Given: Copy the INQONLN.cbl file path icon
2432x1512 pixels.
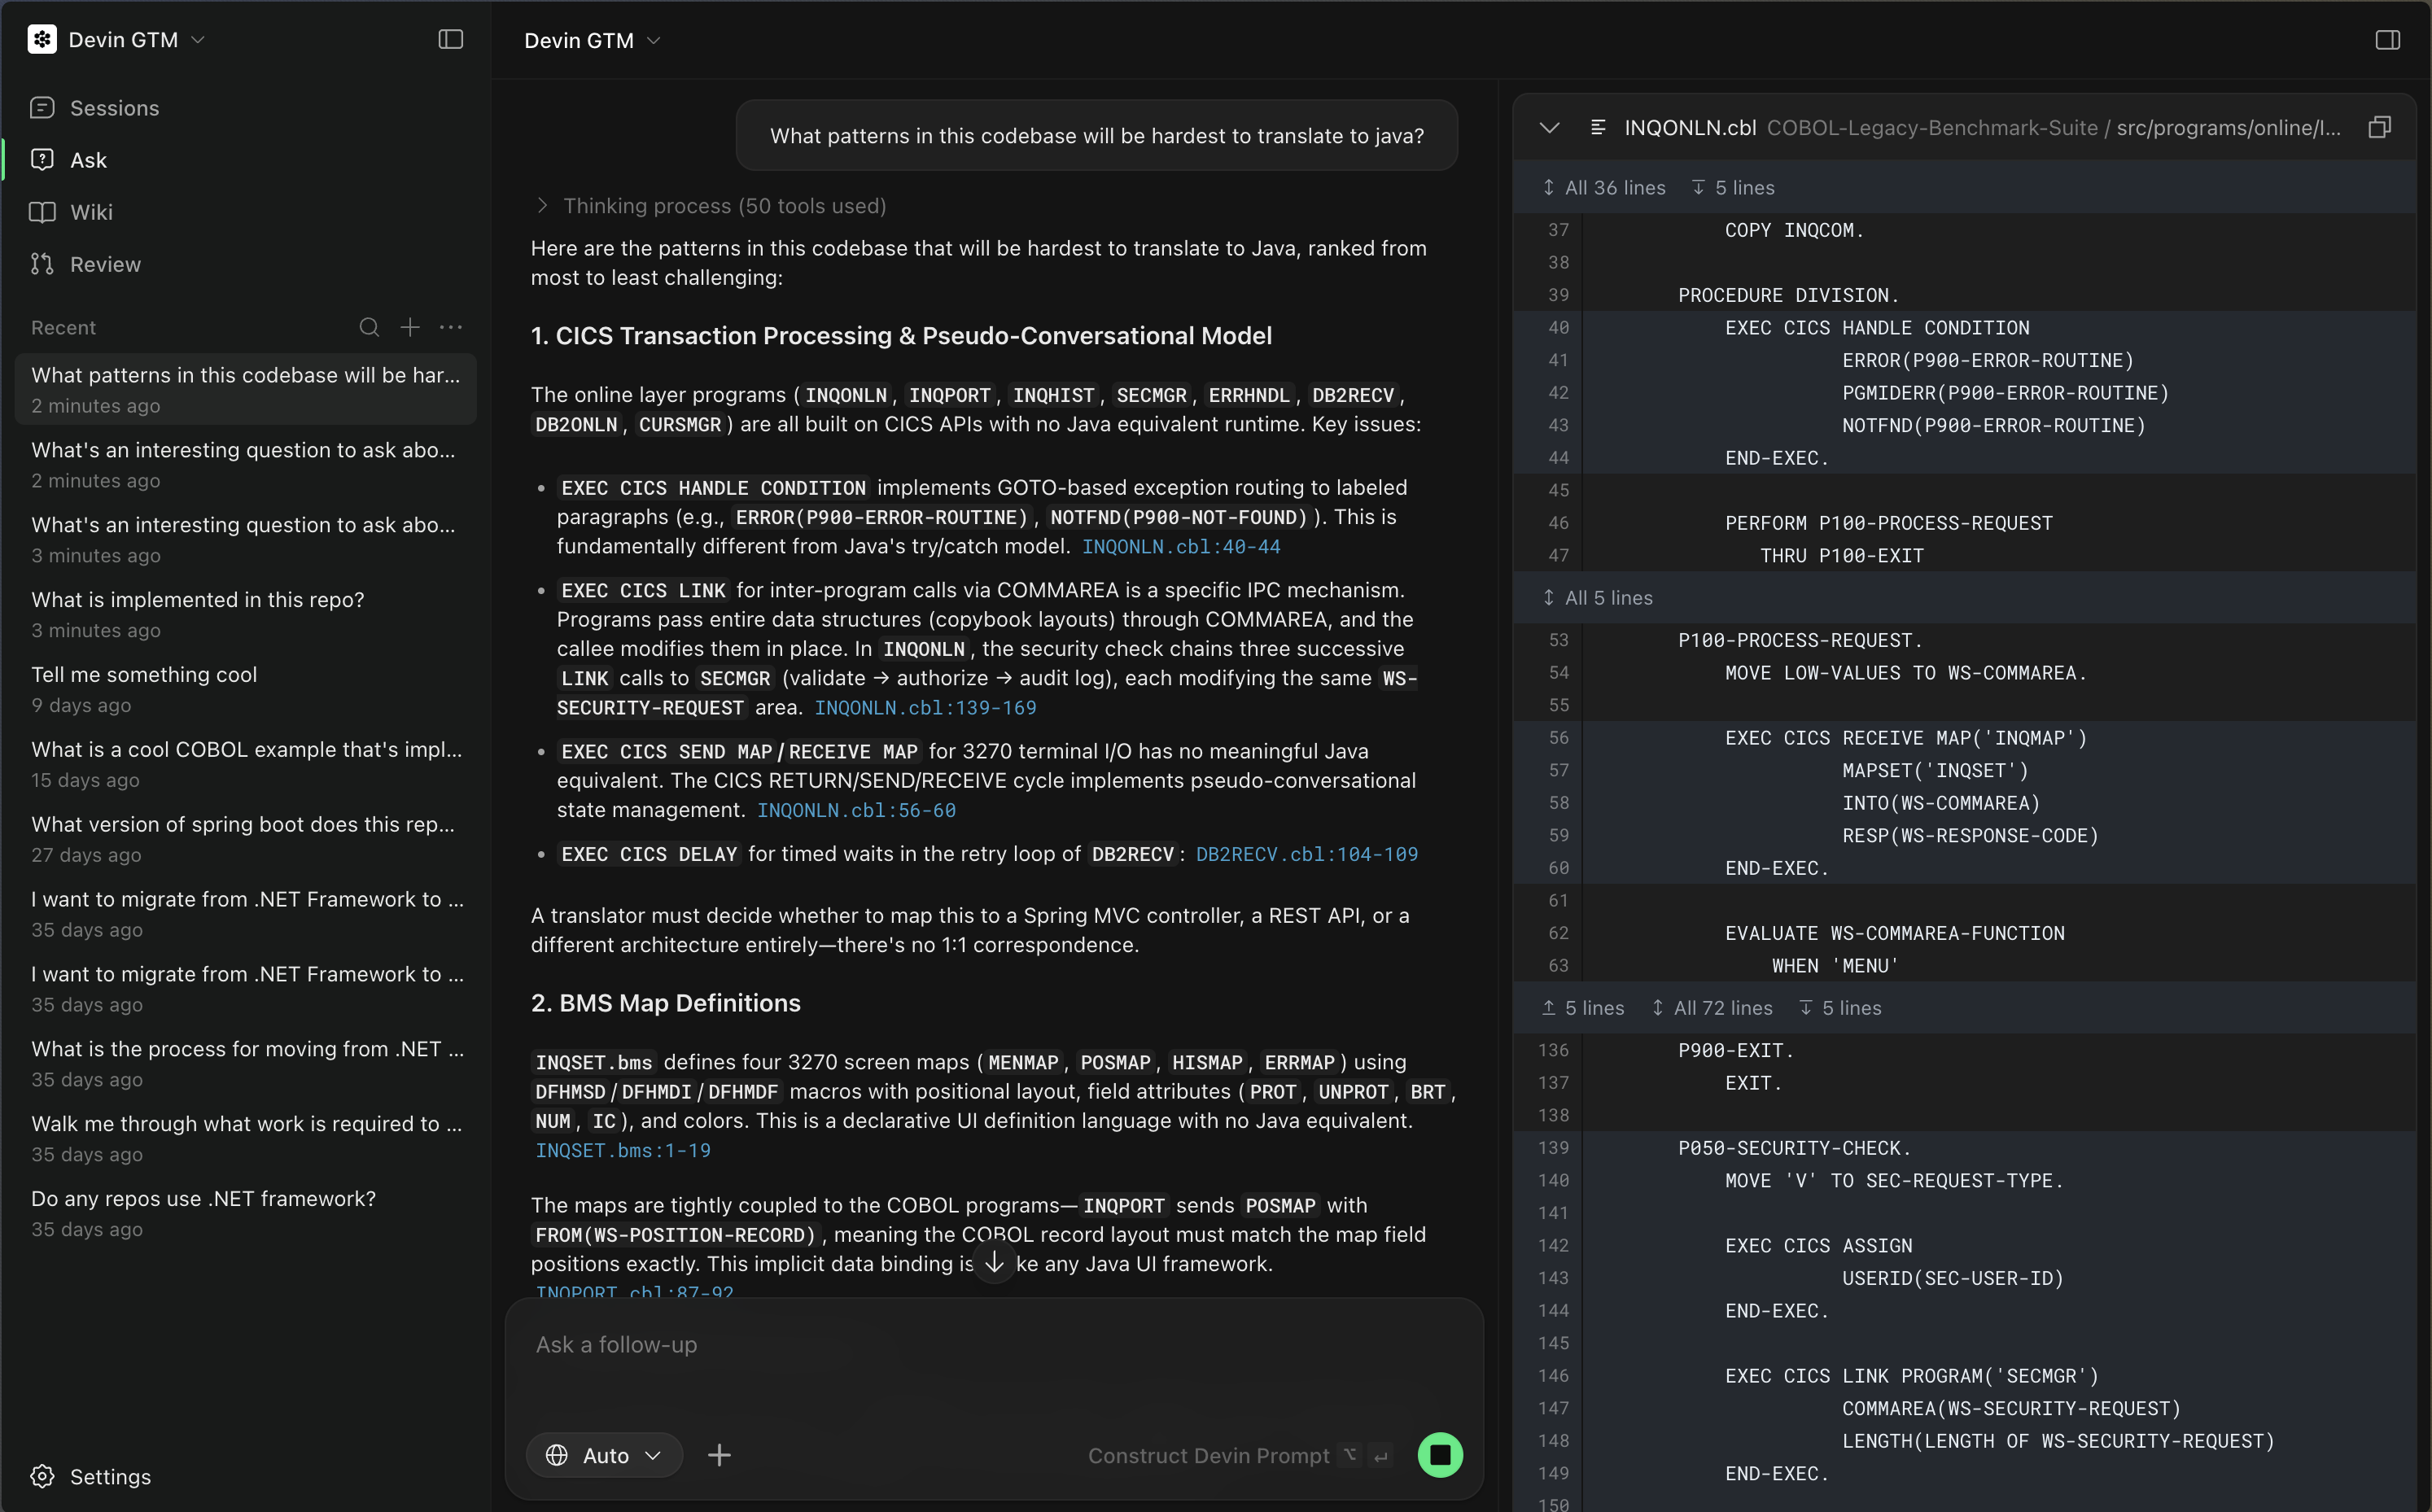Looking at the screenshot, I should [2379, 127].
